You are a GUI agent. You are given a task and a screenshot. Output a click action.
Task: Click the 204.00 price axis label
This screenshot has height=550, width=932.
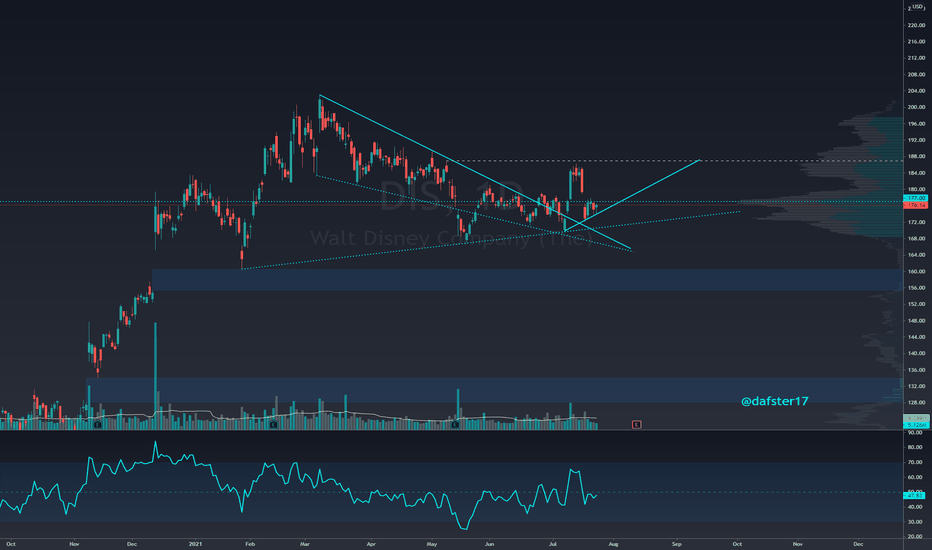[917, 91]
